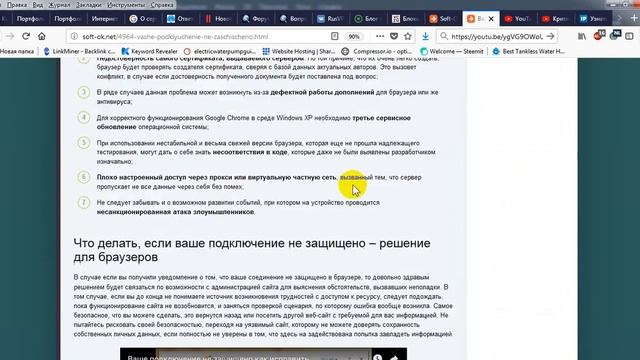
Task: Open the Best Tankless Water bookmark
Action: coord(529,51)
